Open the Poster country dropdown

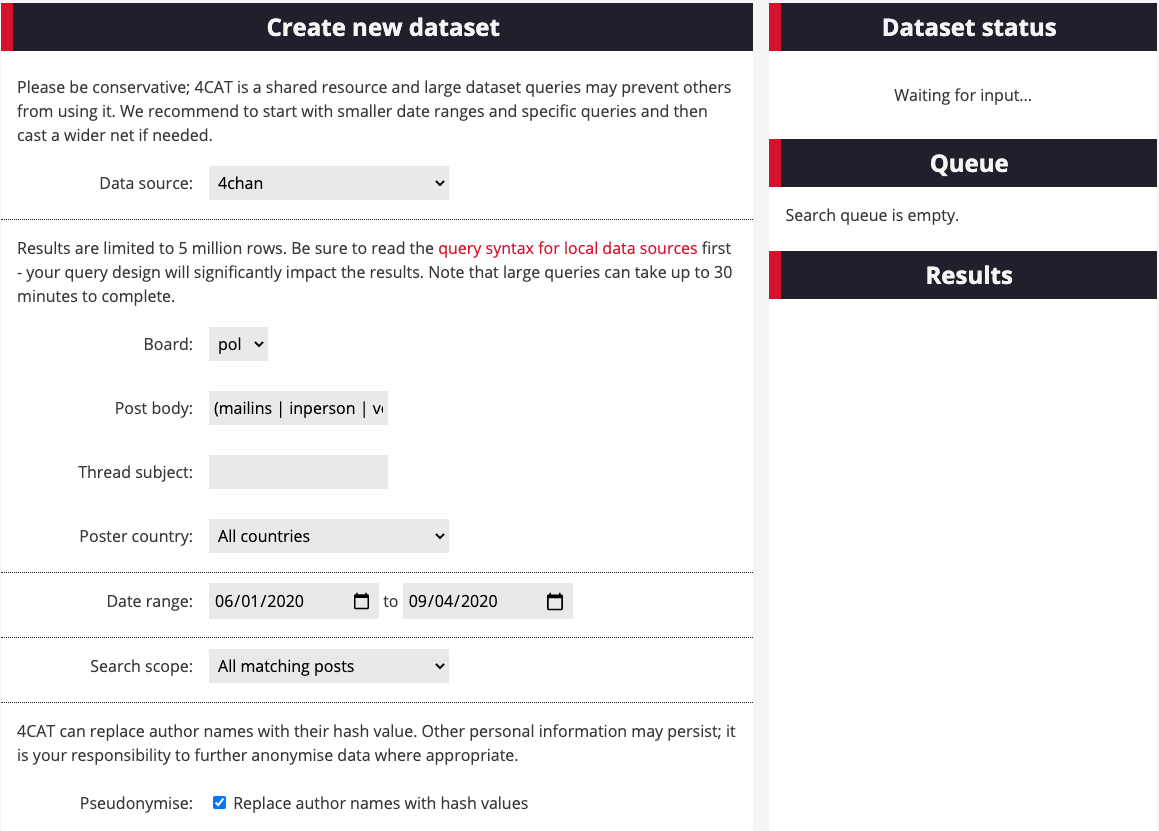(x=328, y=536)
